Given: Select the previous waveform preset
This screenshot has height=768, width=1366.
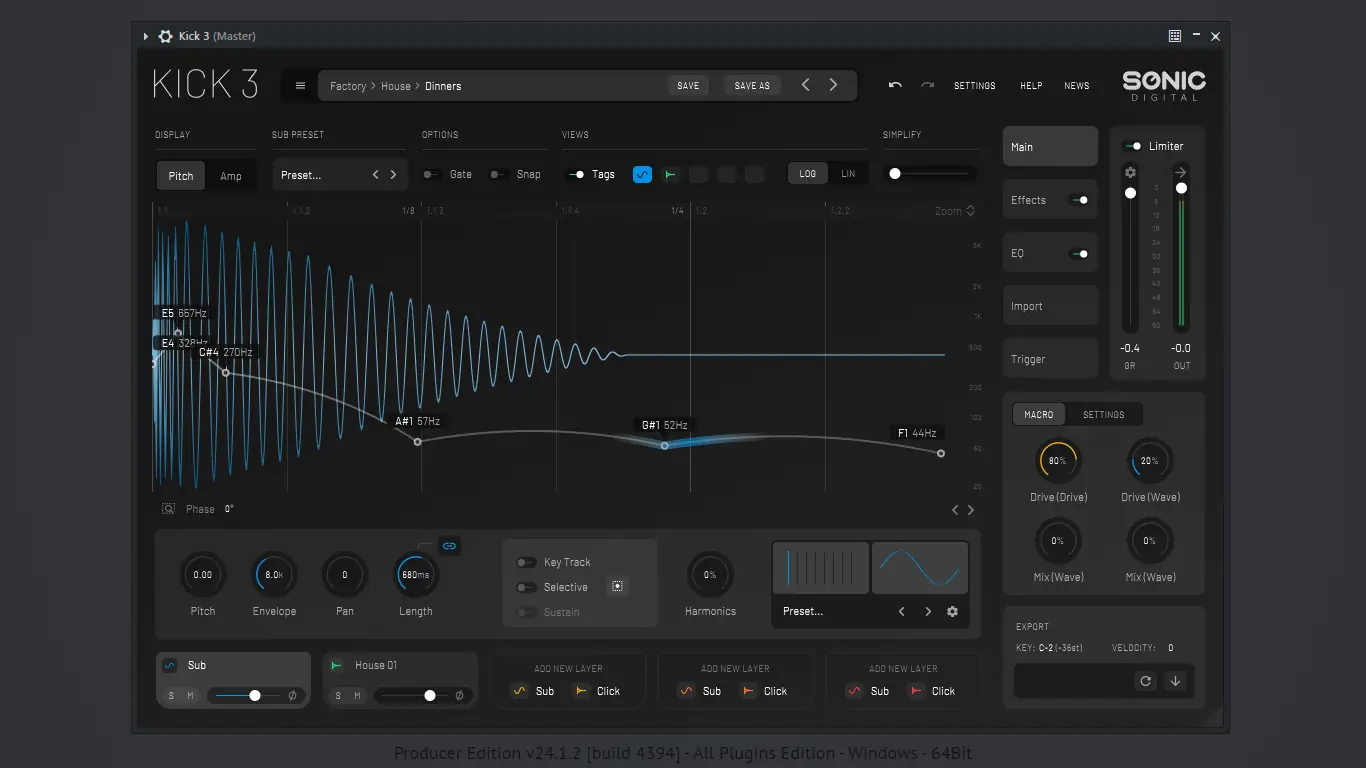Looking at the screenshot, I should pyautogui.click(x=901, y=611).
